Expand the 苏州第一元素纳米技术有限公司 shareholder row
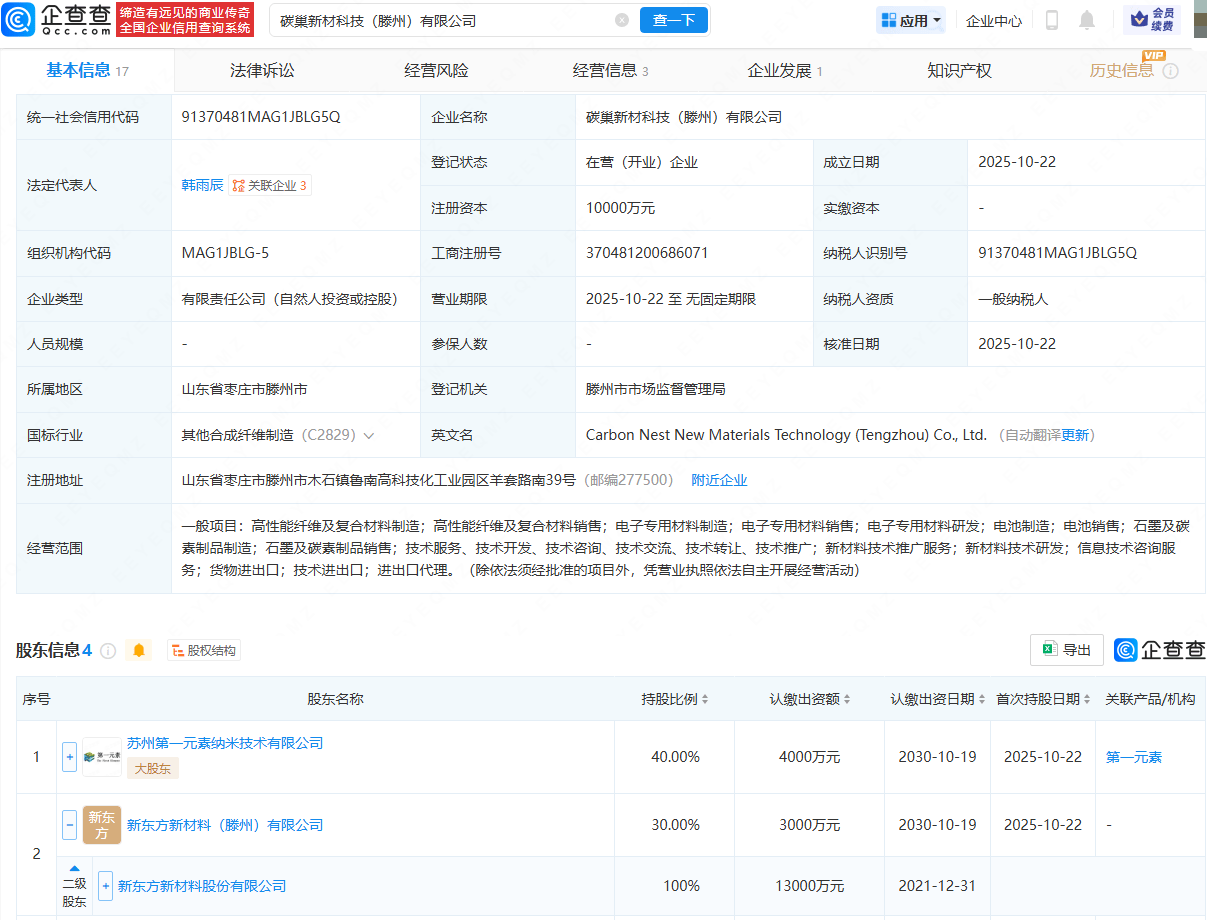 [x=69, y=757]
